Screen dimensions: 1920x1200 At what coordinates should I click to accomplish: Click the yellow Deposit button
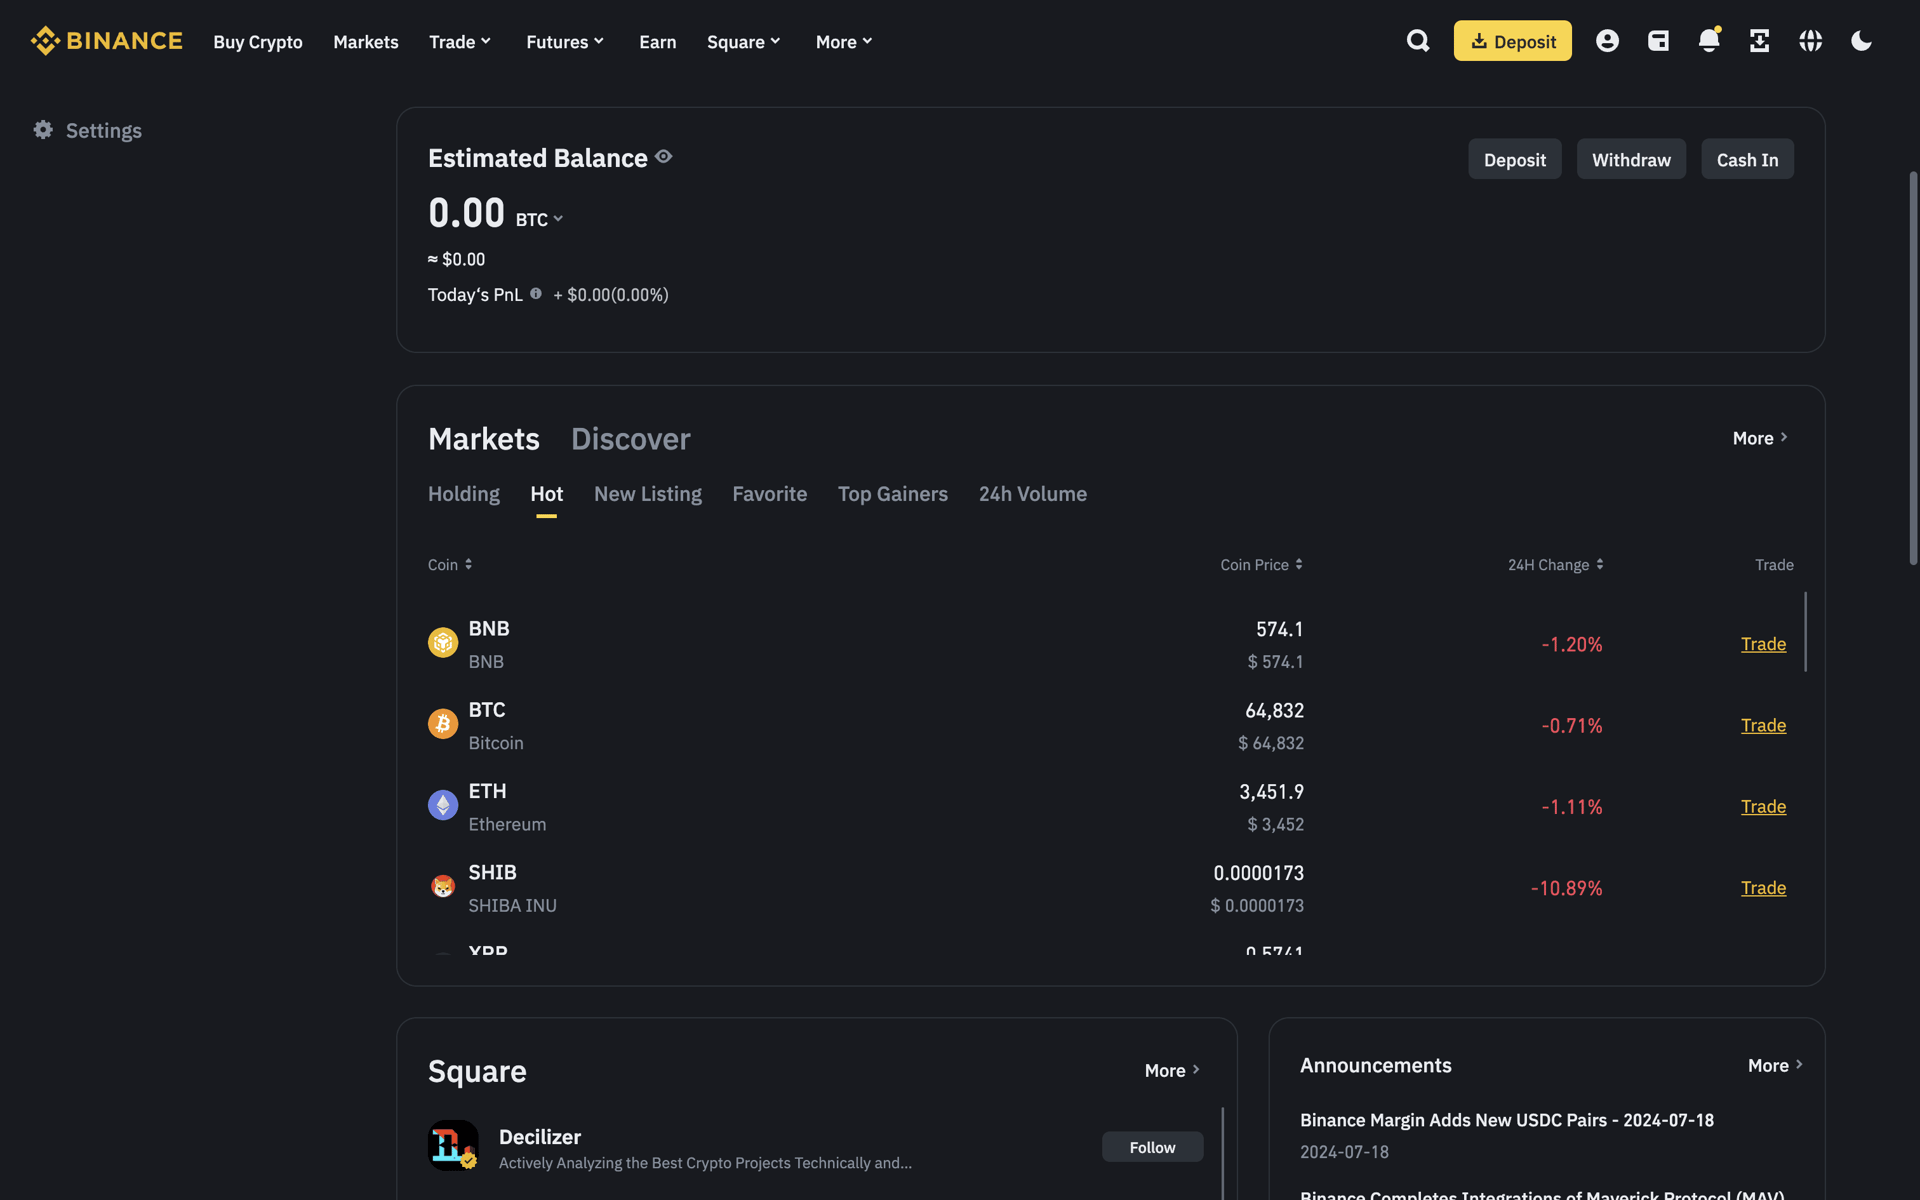[x=1512, y=41]
